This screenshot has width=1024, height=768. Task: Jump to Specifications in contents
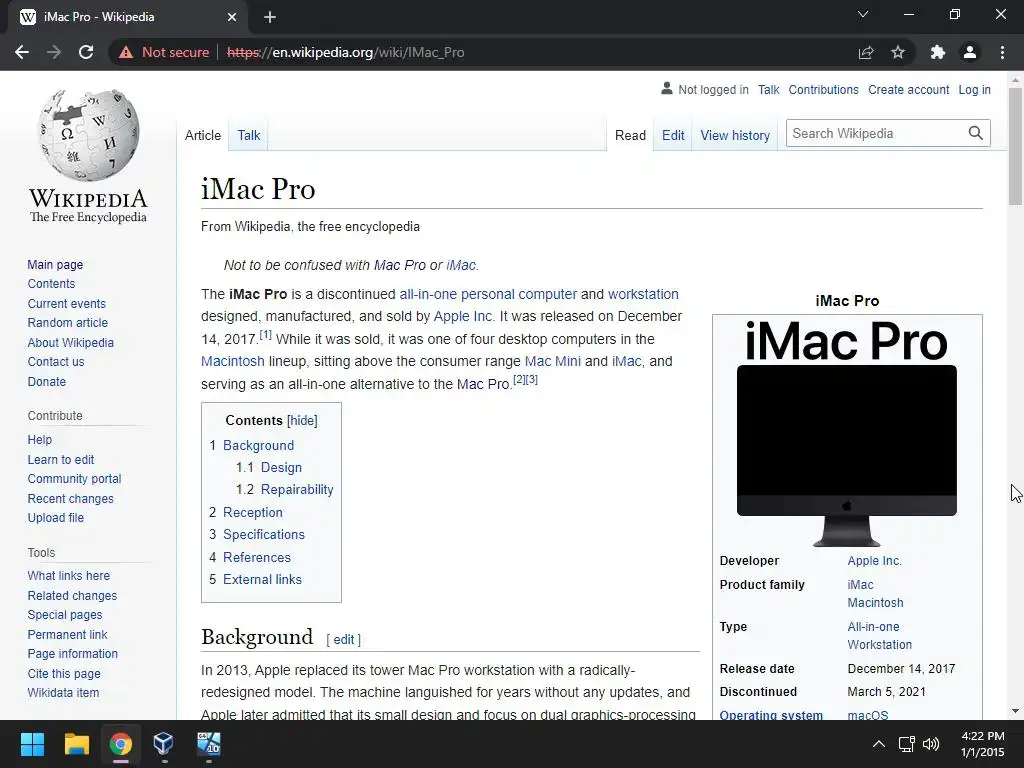pos(264,534)
